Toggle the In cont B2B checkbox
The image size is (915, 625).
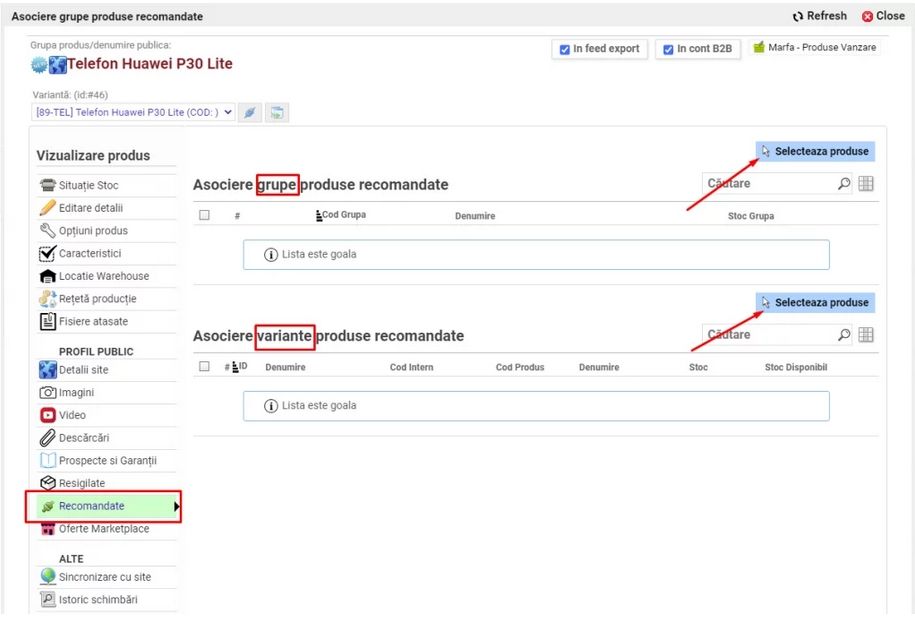coord(668,49)
